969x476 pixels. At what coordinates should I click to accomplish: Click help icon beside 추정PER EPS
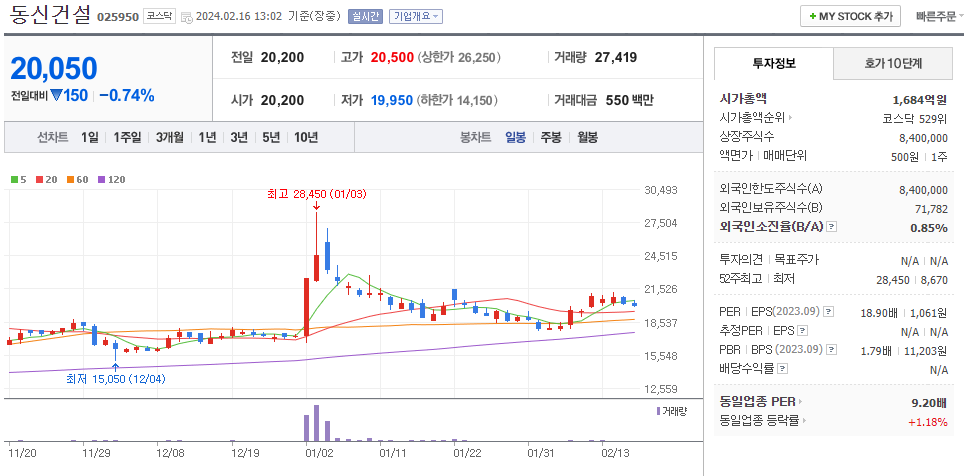pyautogui.click(x=802, y=331)
